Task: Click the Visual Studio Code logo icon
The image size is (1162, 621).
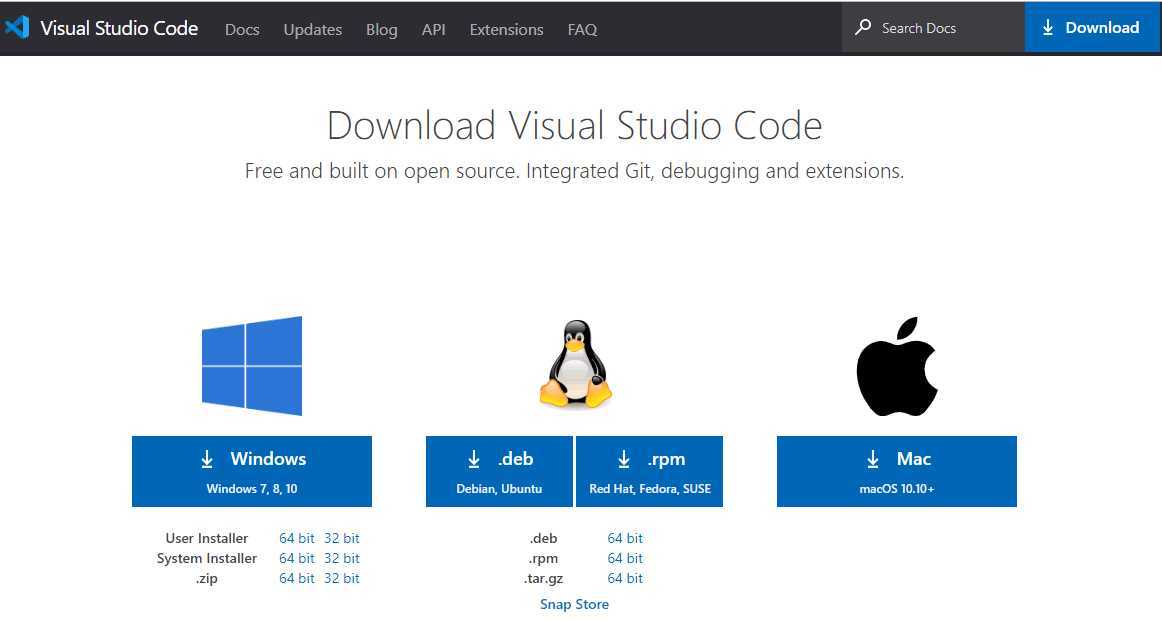Action: click(x=17, y=27)
